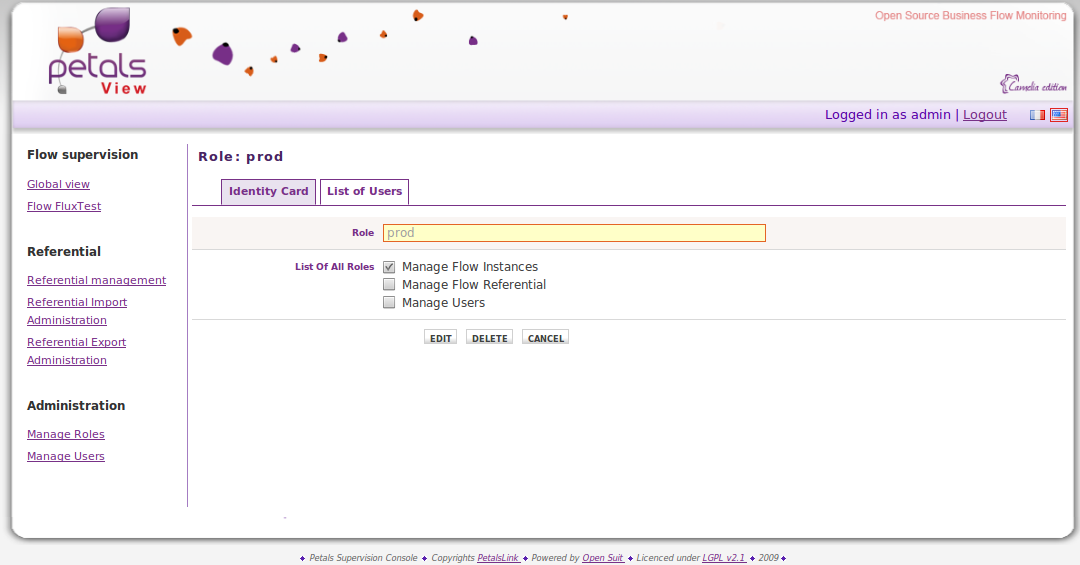Follow the LGPL v2.1 footer link
1080x565 pixels.
(x=723, y=558)
